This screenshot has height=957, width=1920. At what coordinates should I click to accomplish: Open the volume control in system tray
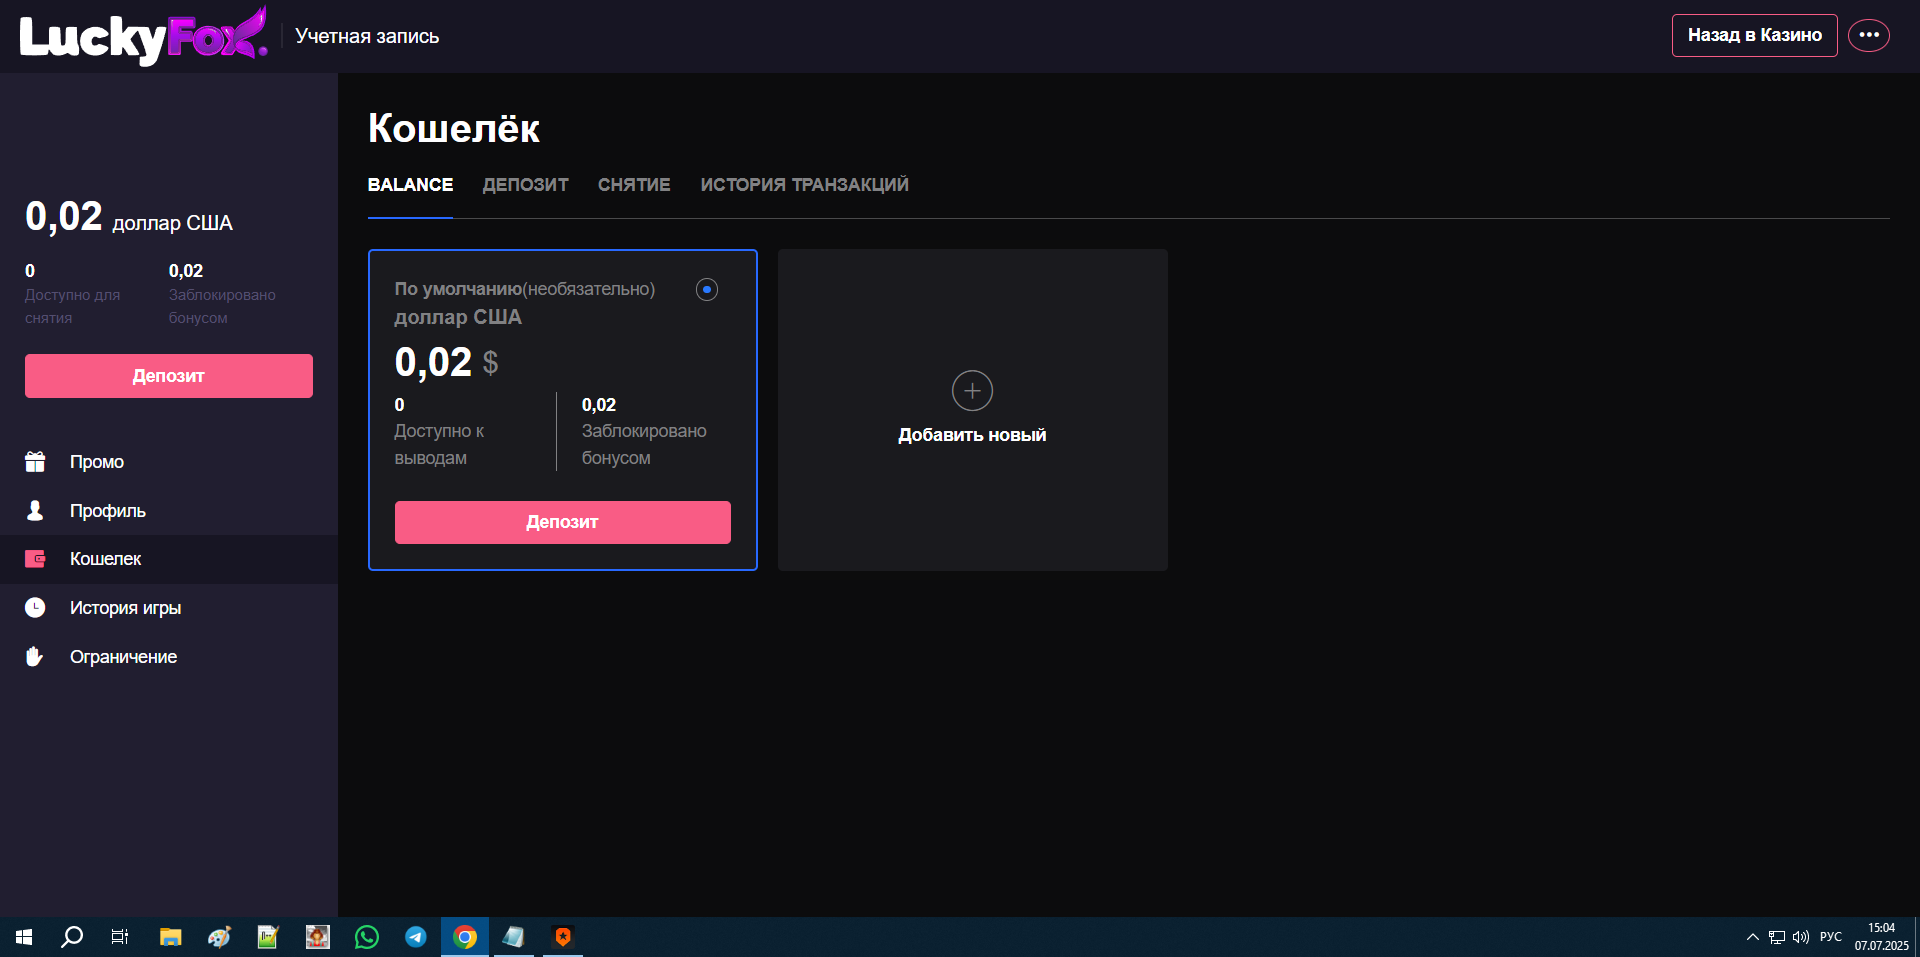[1801, 937]
